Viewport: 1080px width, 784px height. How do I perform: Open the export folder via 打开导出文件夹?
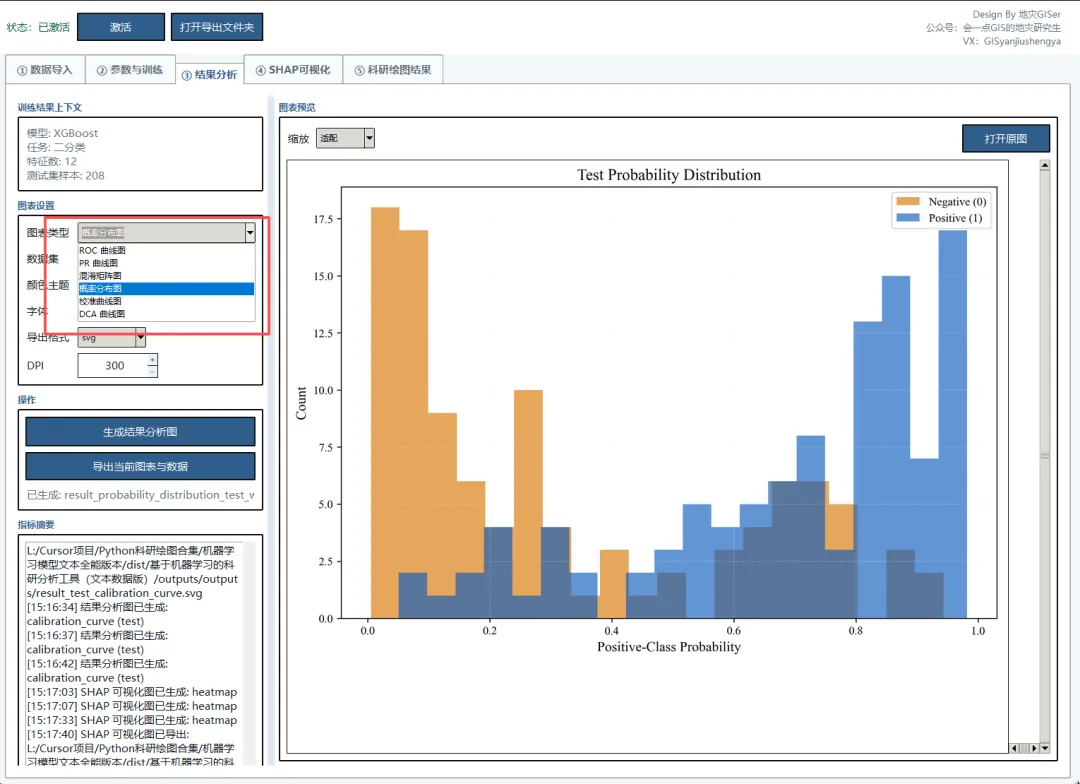click(x=216, y=27)
